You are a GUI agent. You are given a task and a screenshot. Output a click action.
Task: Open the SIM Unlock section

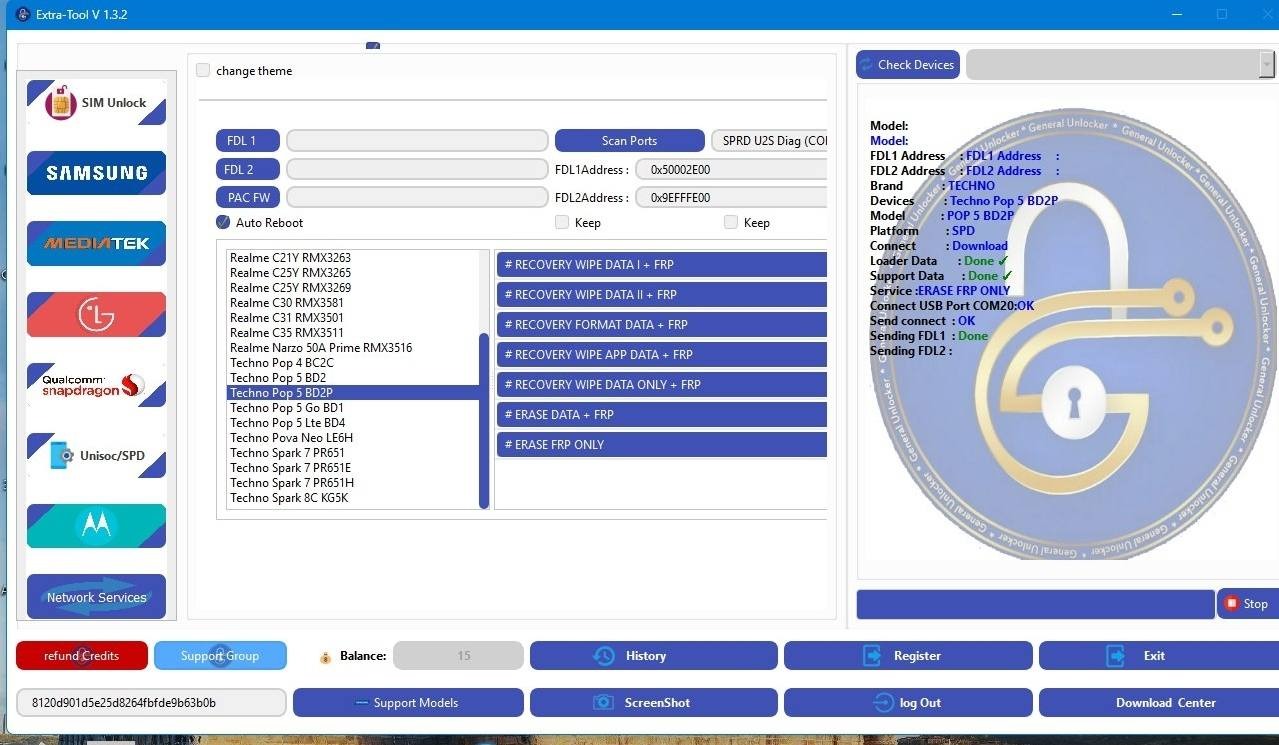pyautogui.click(x=96, y=103)
